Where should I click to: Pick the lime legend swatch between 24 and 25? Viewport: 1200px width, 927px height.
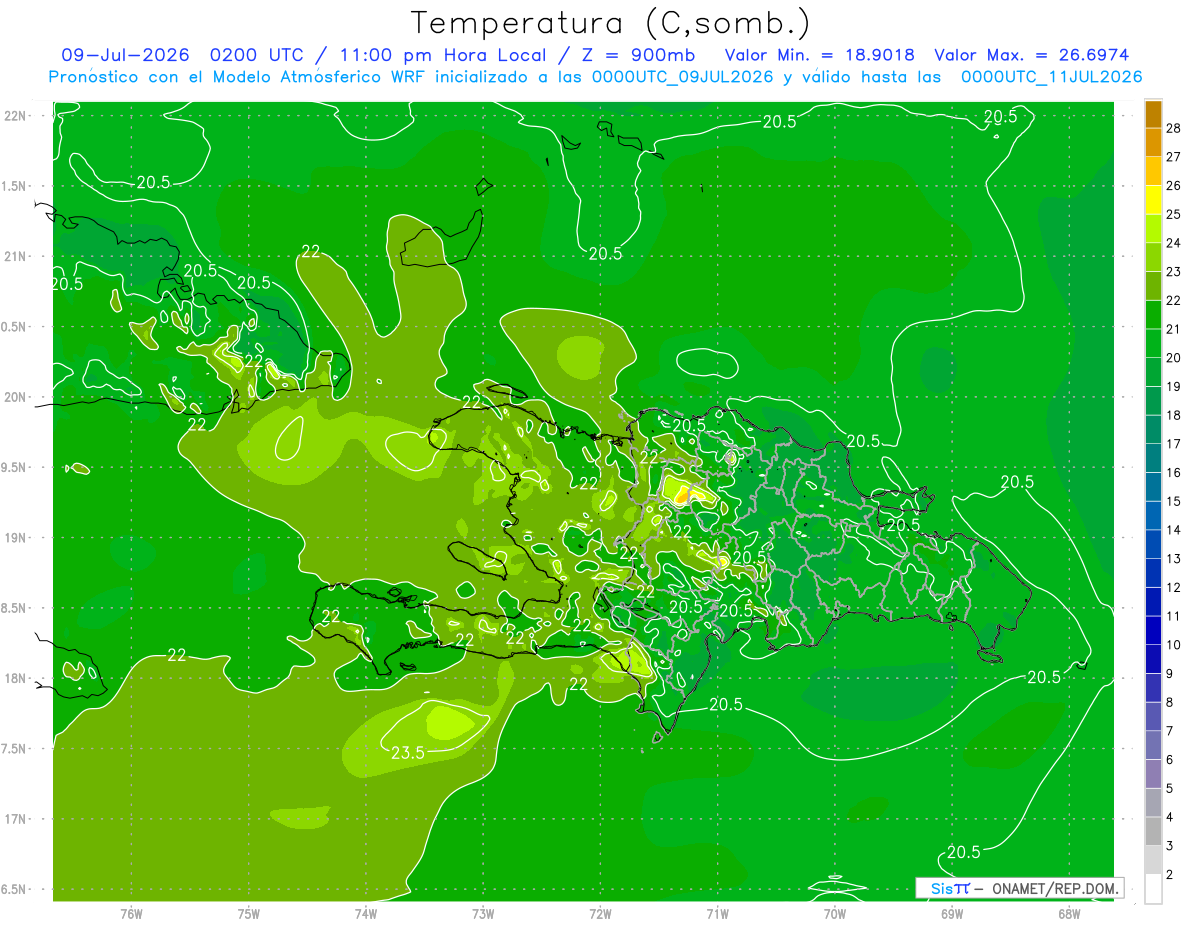point(1153,229)
